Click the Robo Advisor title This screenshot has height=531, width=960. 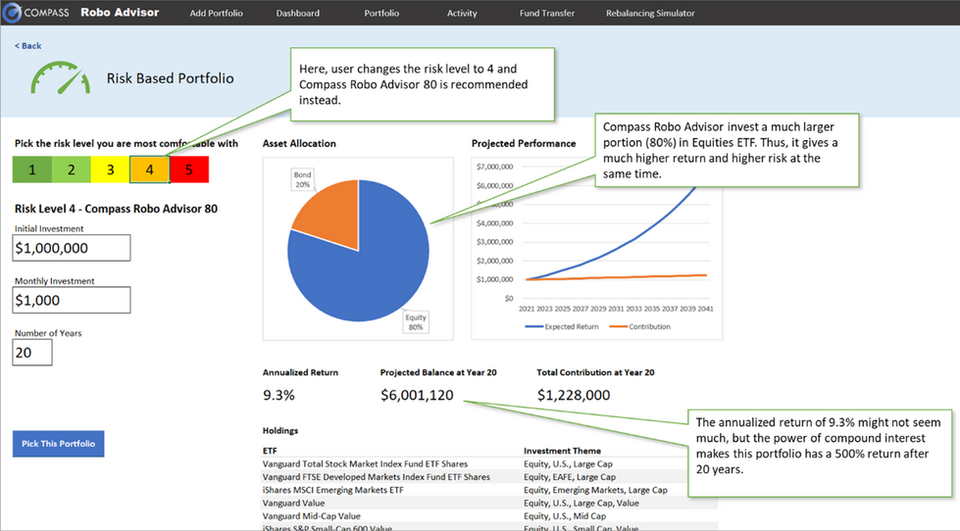pos(120,12)
